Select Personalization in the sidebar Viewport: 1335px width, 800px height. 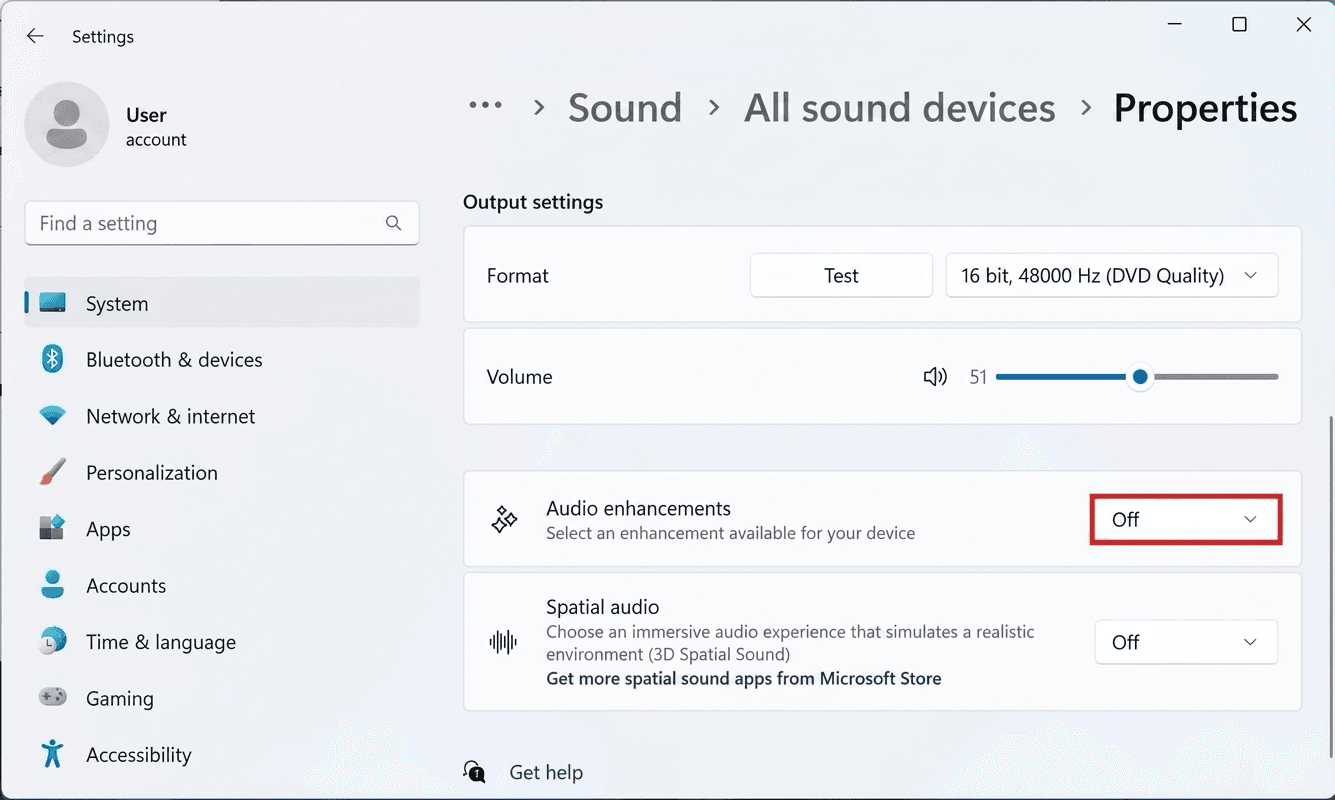(222, 472)
